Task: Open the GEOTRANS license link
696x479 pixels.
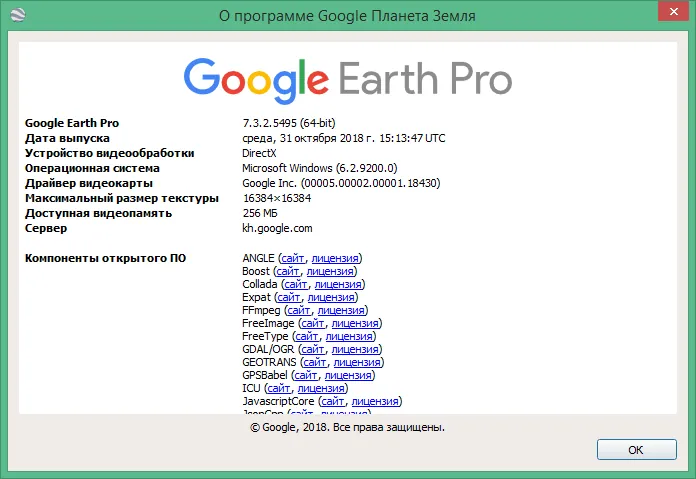Action: (x=357, y=362)
